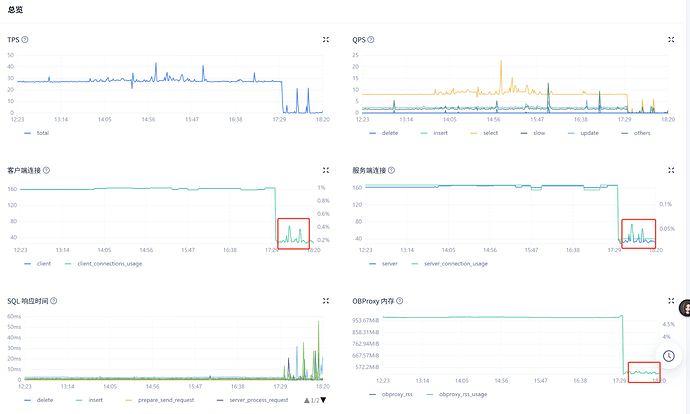Click the SQL 响应时间 chart title
The height and width of the screenshot is (414, 690).
click(x=28, y=301)
